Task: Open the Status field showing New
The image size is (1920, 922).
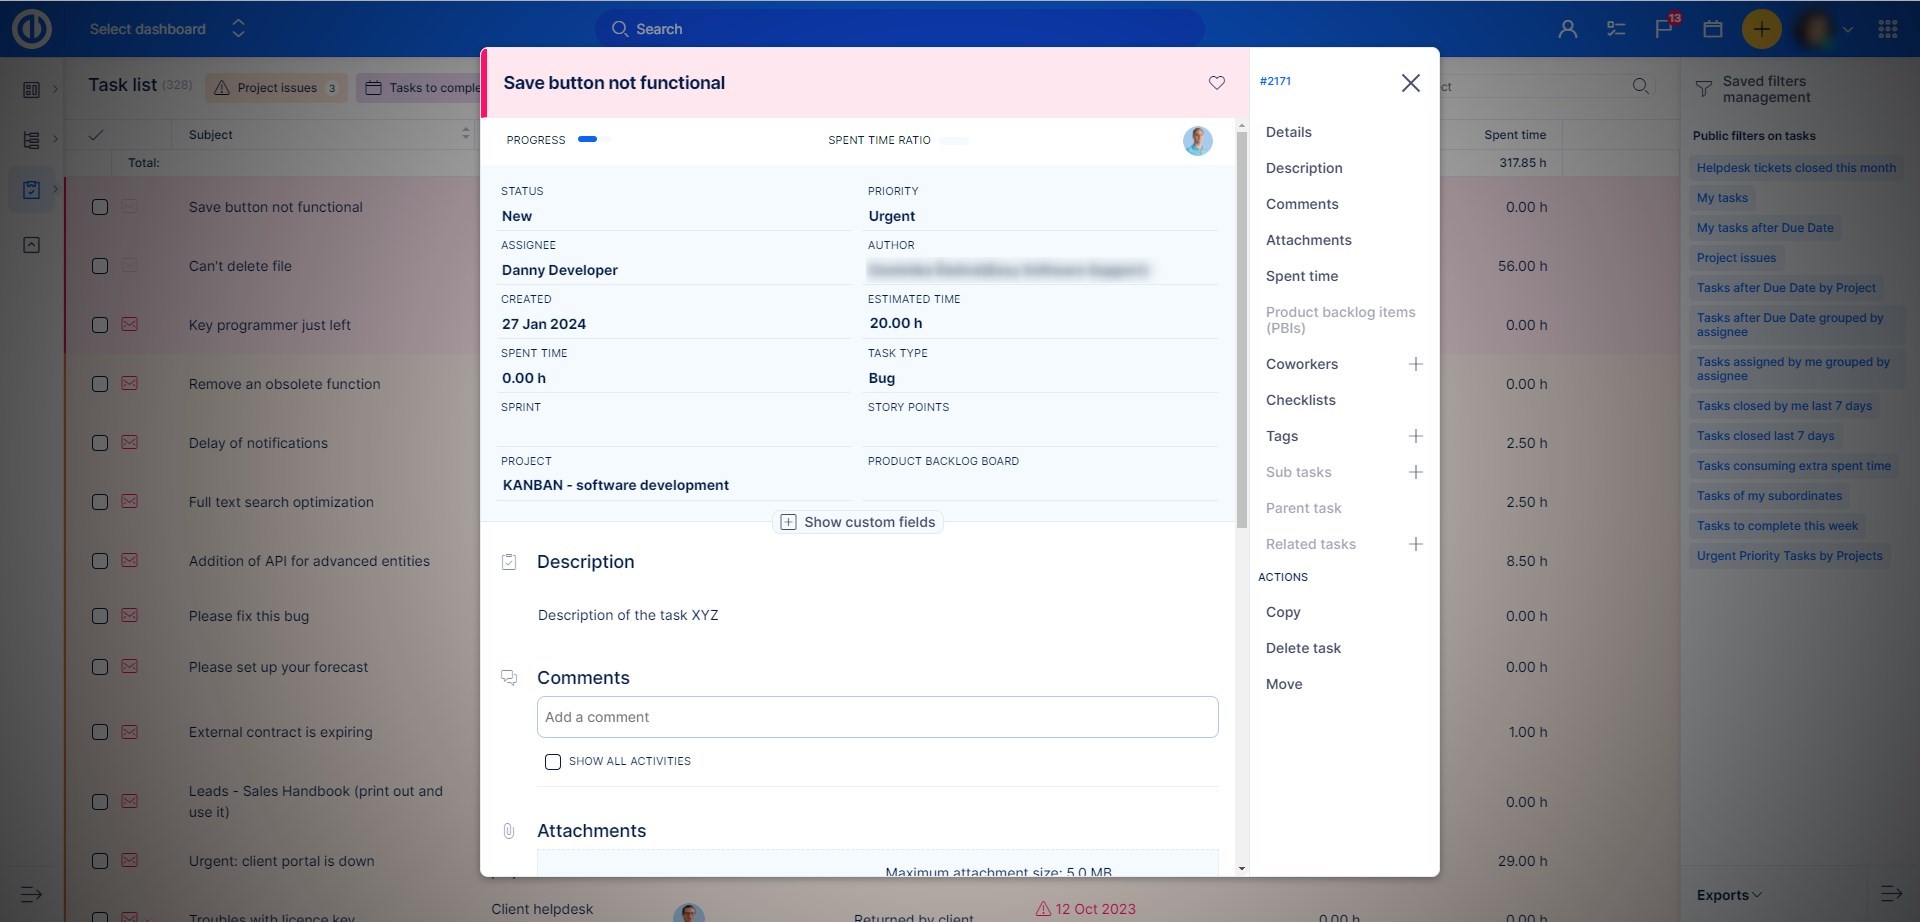Action: point(675,216)
